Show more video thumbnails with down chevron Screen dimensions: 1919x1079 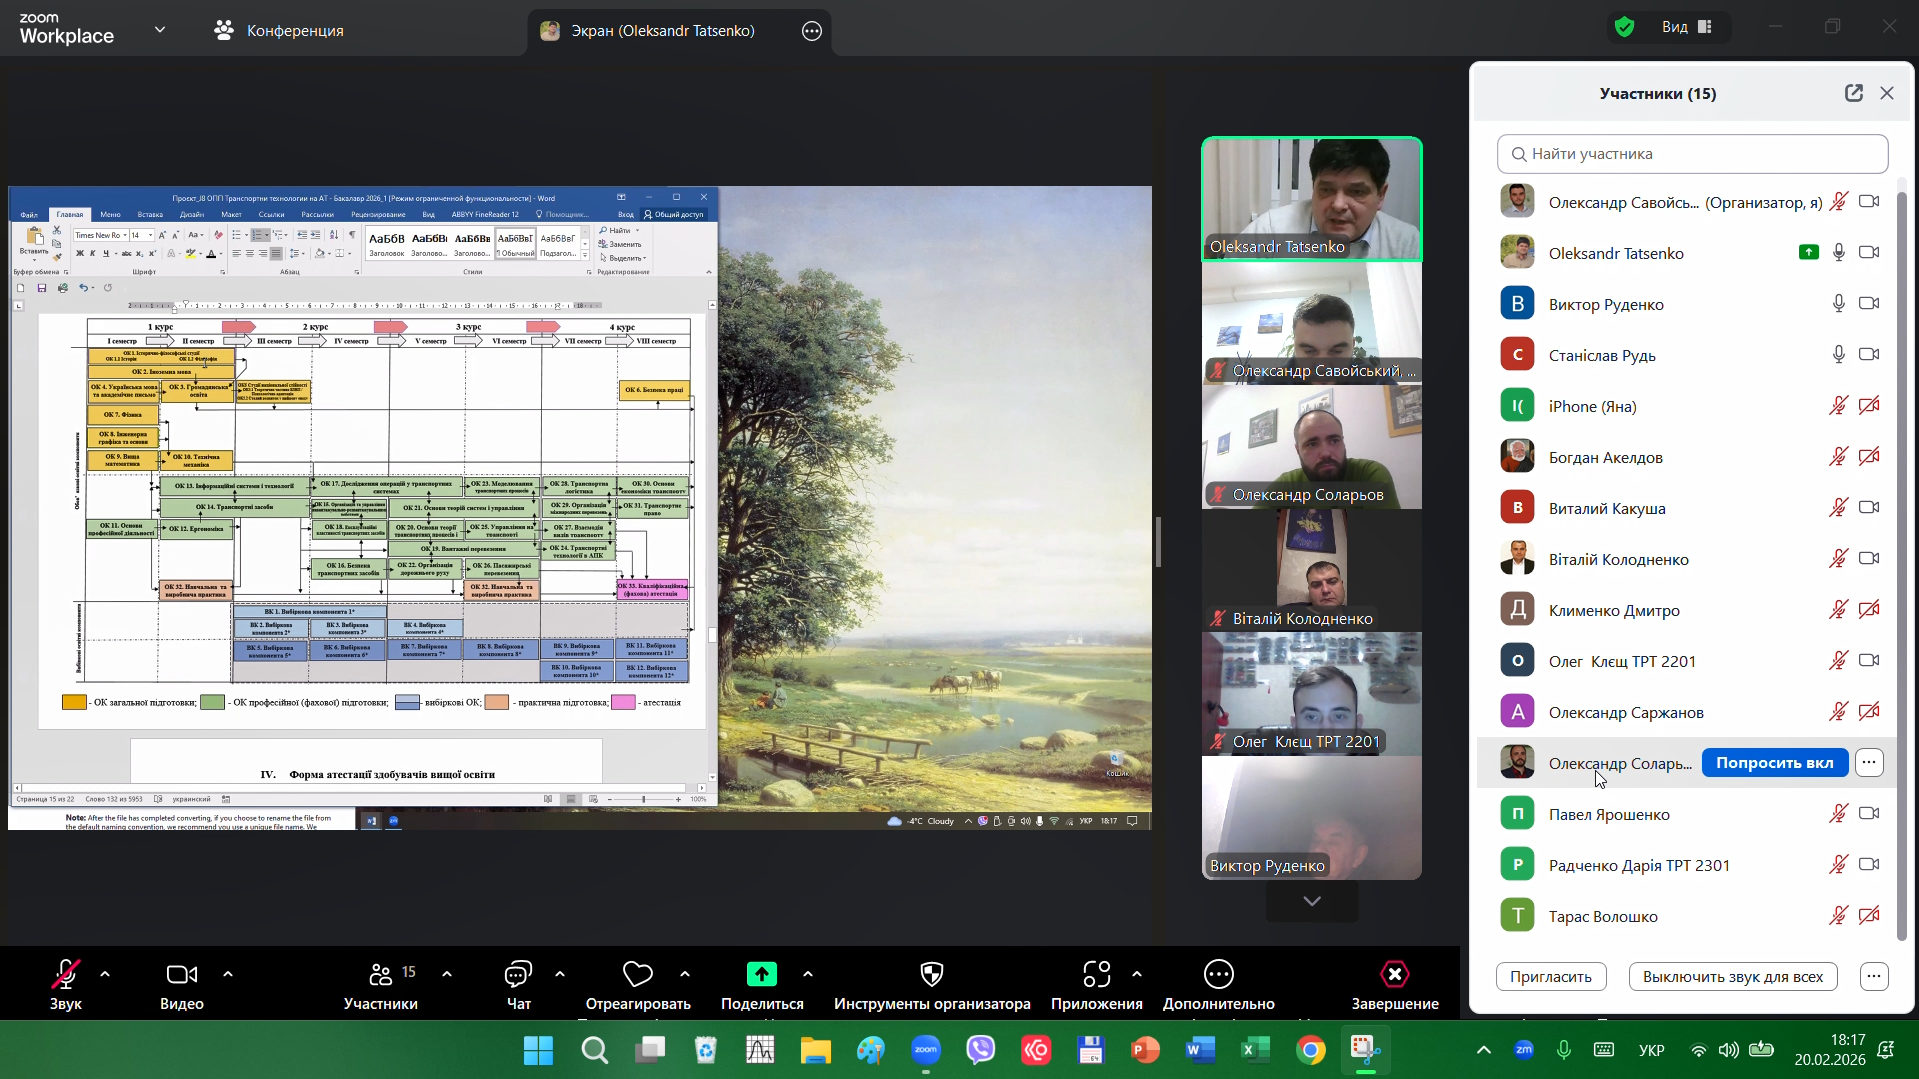point(1311,901)
